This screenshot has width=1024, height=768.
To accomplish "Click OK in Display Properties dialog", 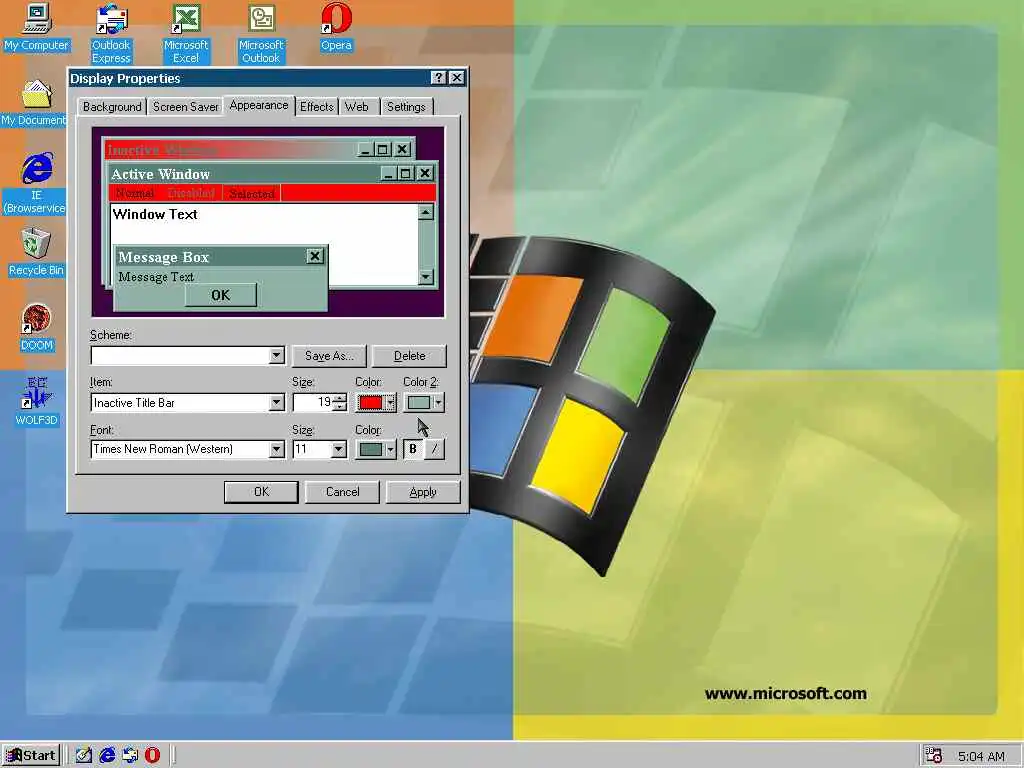I will click(x=261, y=492).
